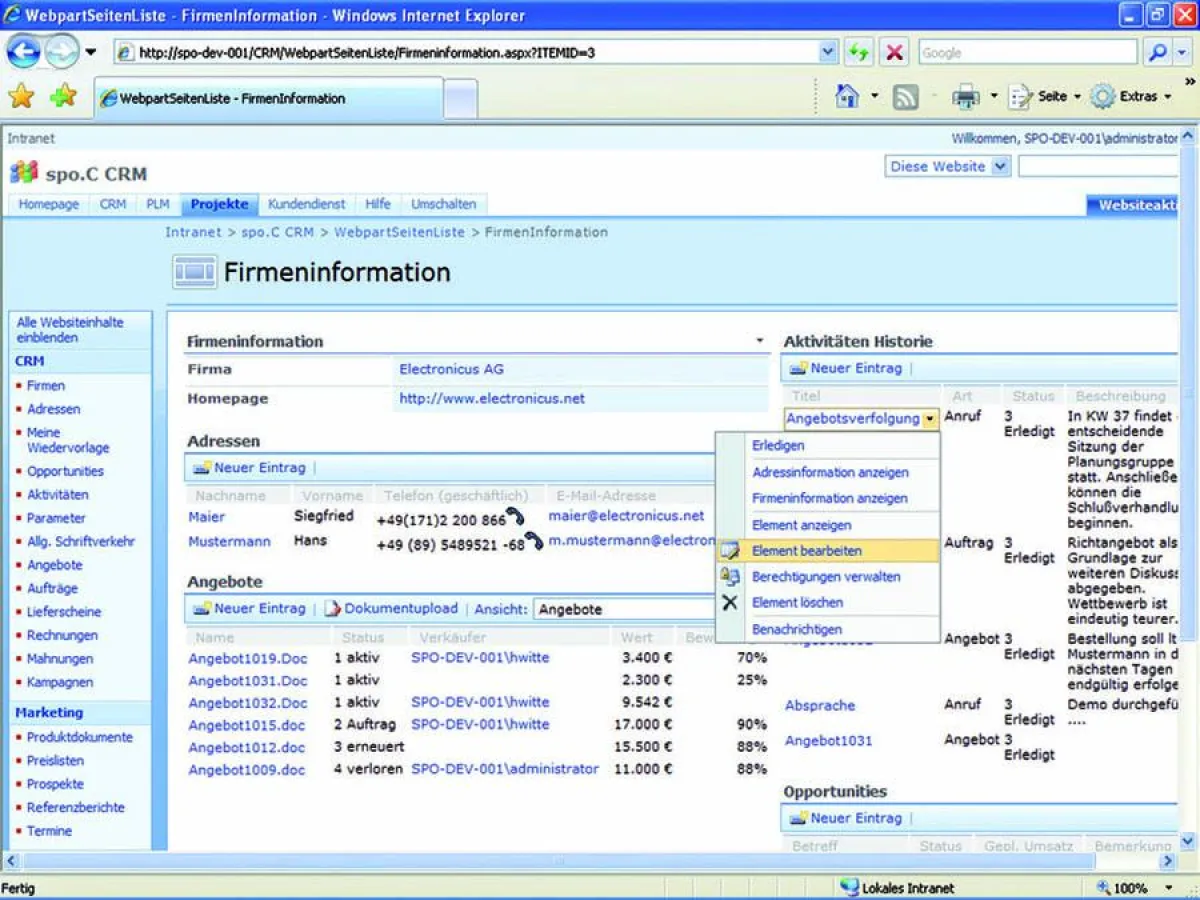
Task: Click the browser address bar URL field
Action: point(400,50)
